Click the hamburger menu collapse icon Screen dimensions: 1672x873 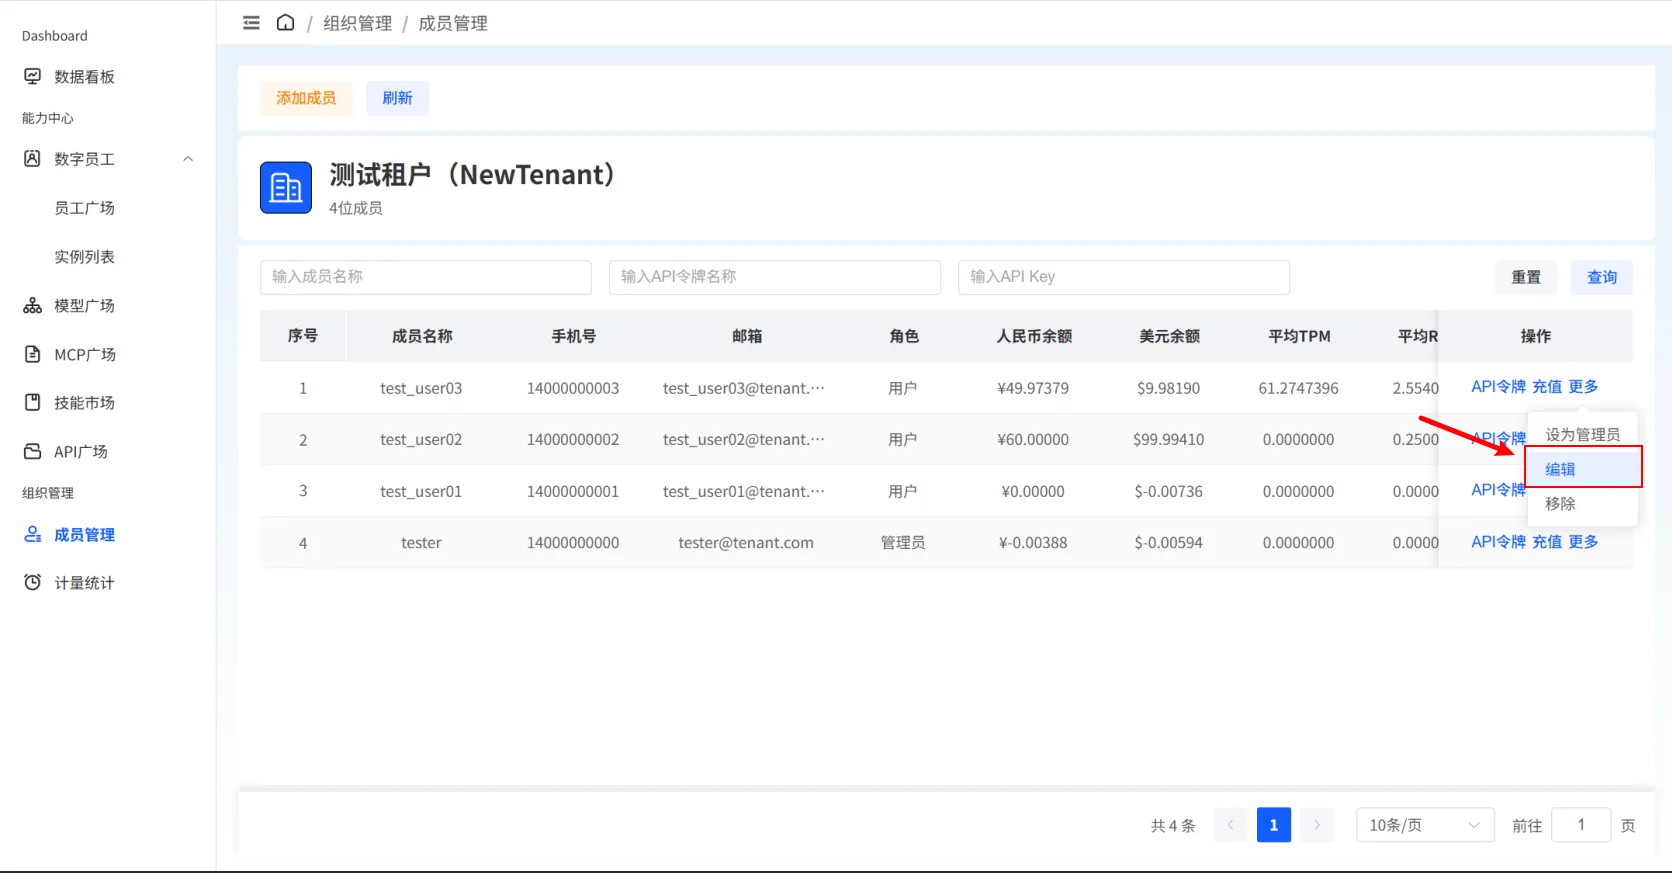251,23
